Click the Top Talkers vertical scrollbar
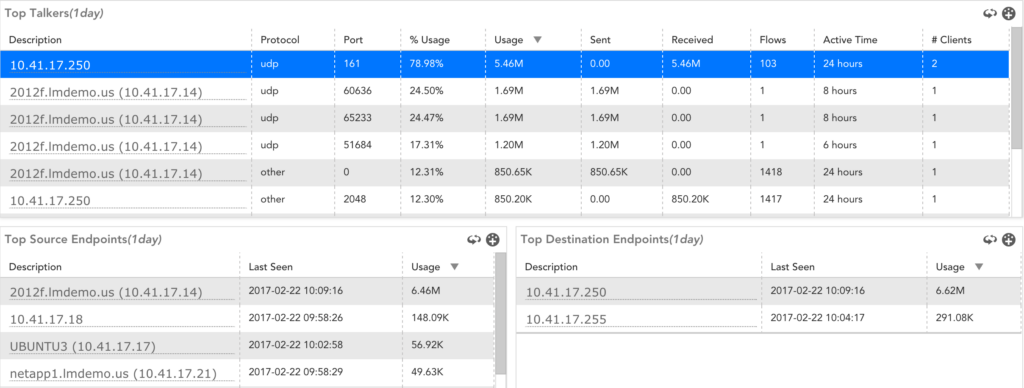The width and height of the screenshot is (1024, 388). [x=1016, y=88]
